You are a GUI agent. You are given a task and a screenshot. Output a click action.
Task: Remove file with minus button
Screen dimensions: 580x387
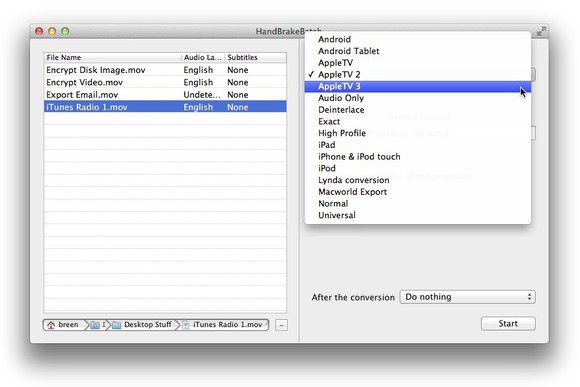pos(281,325)
